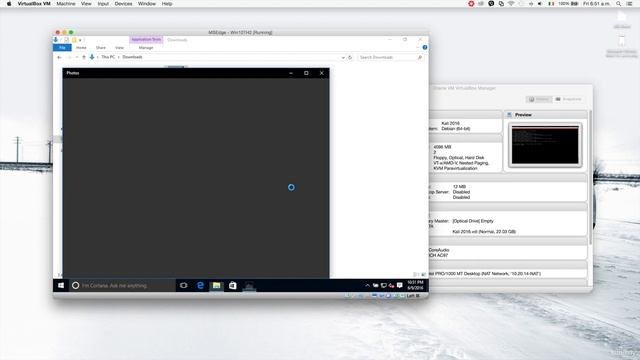Open the File tab in Explorer ribbon
Viewport: 640px width, 360px height.
pos(62,48)
